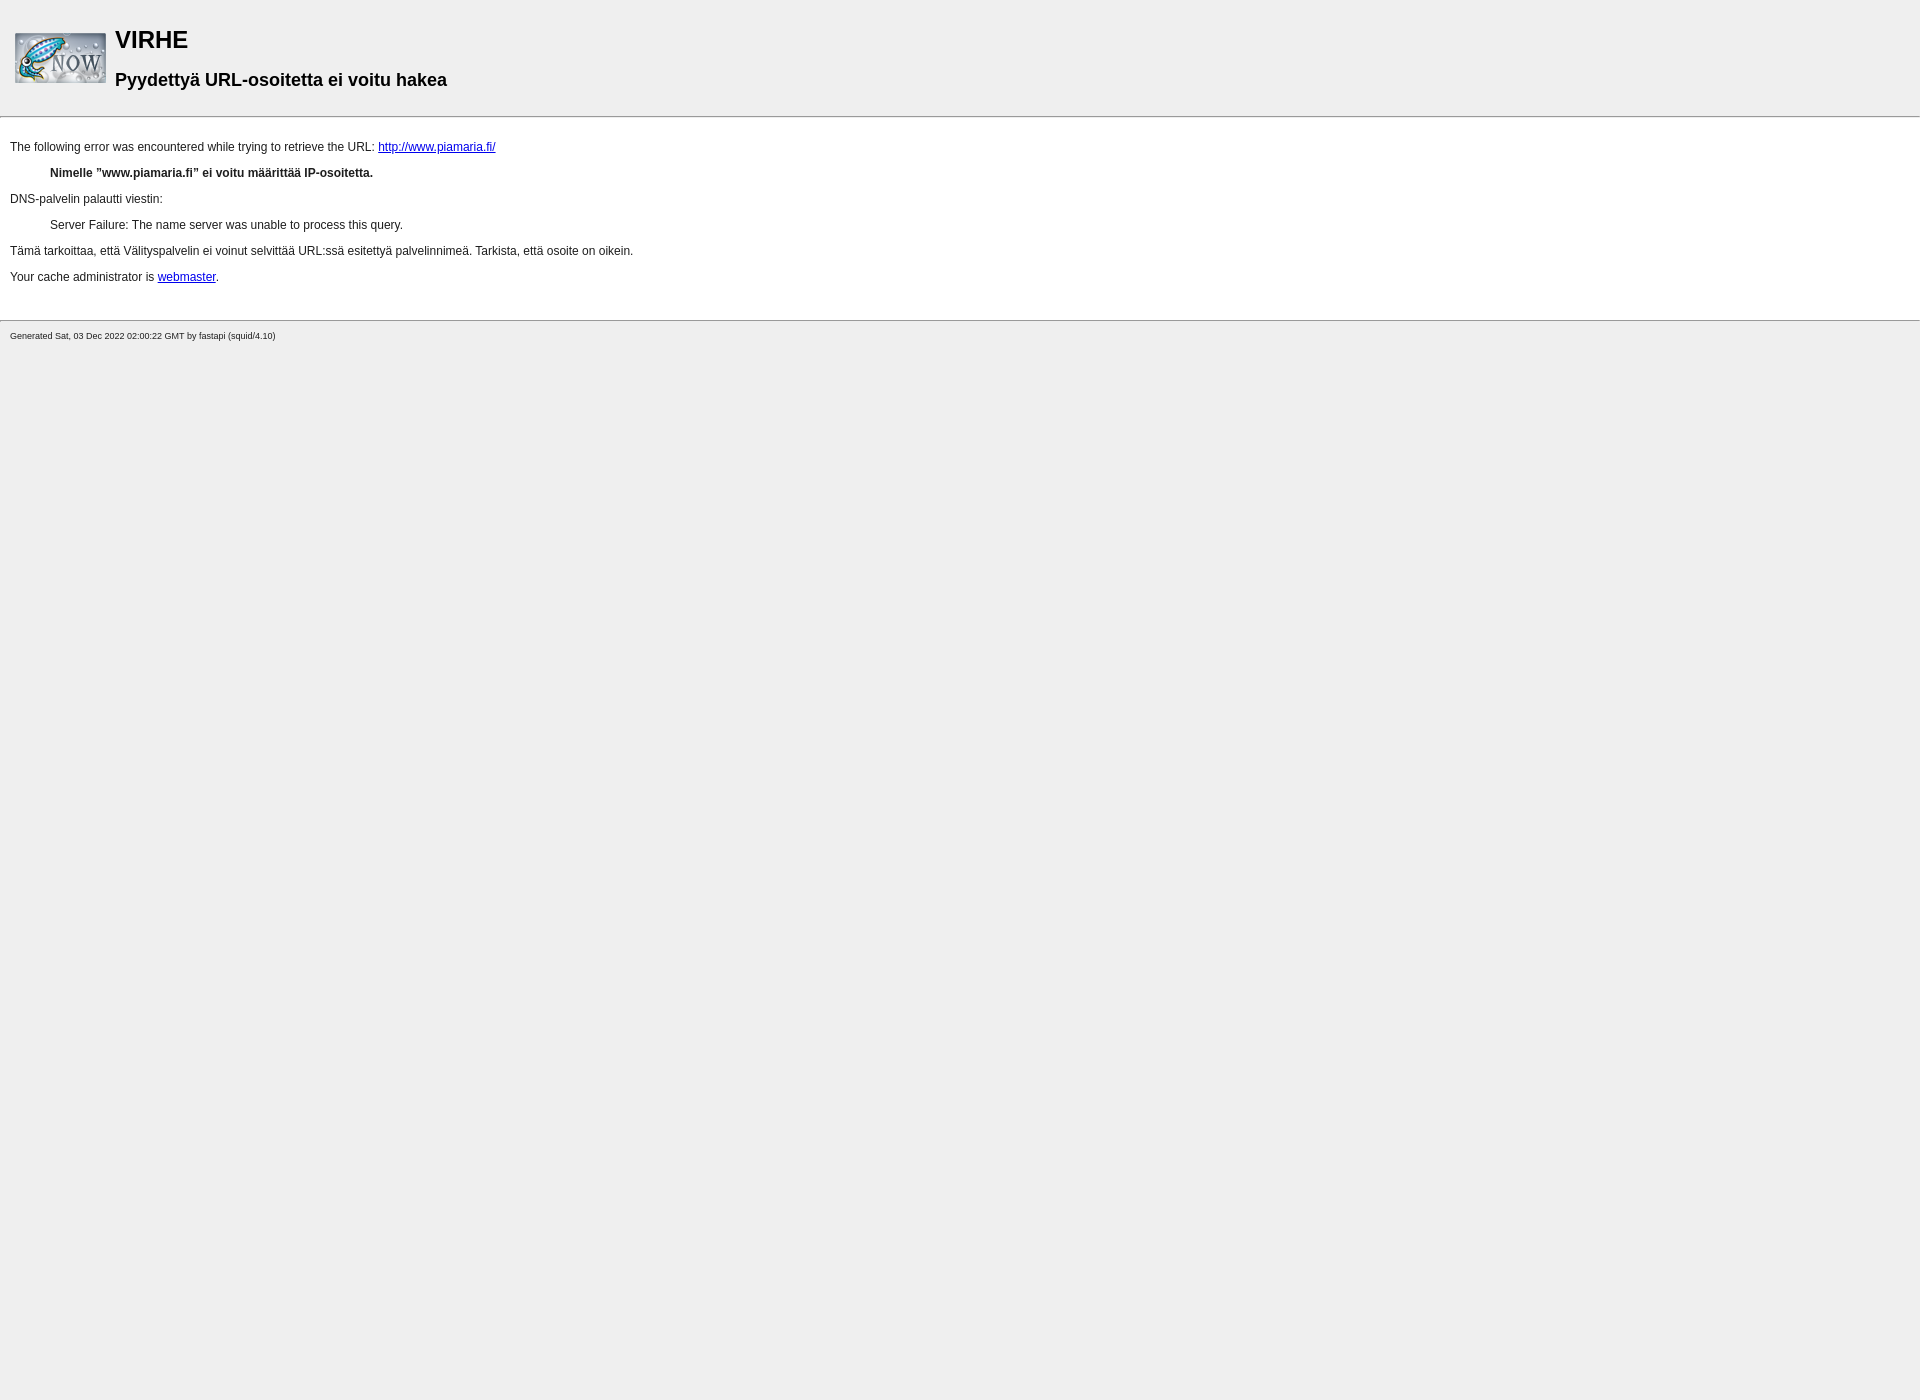Select the globe/network icon image

tap(60, 57)
